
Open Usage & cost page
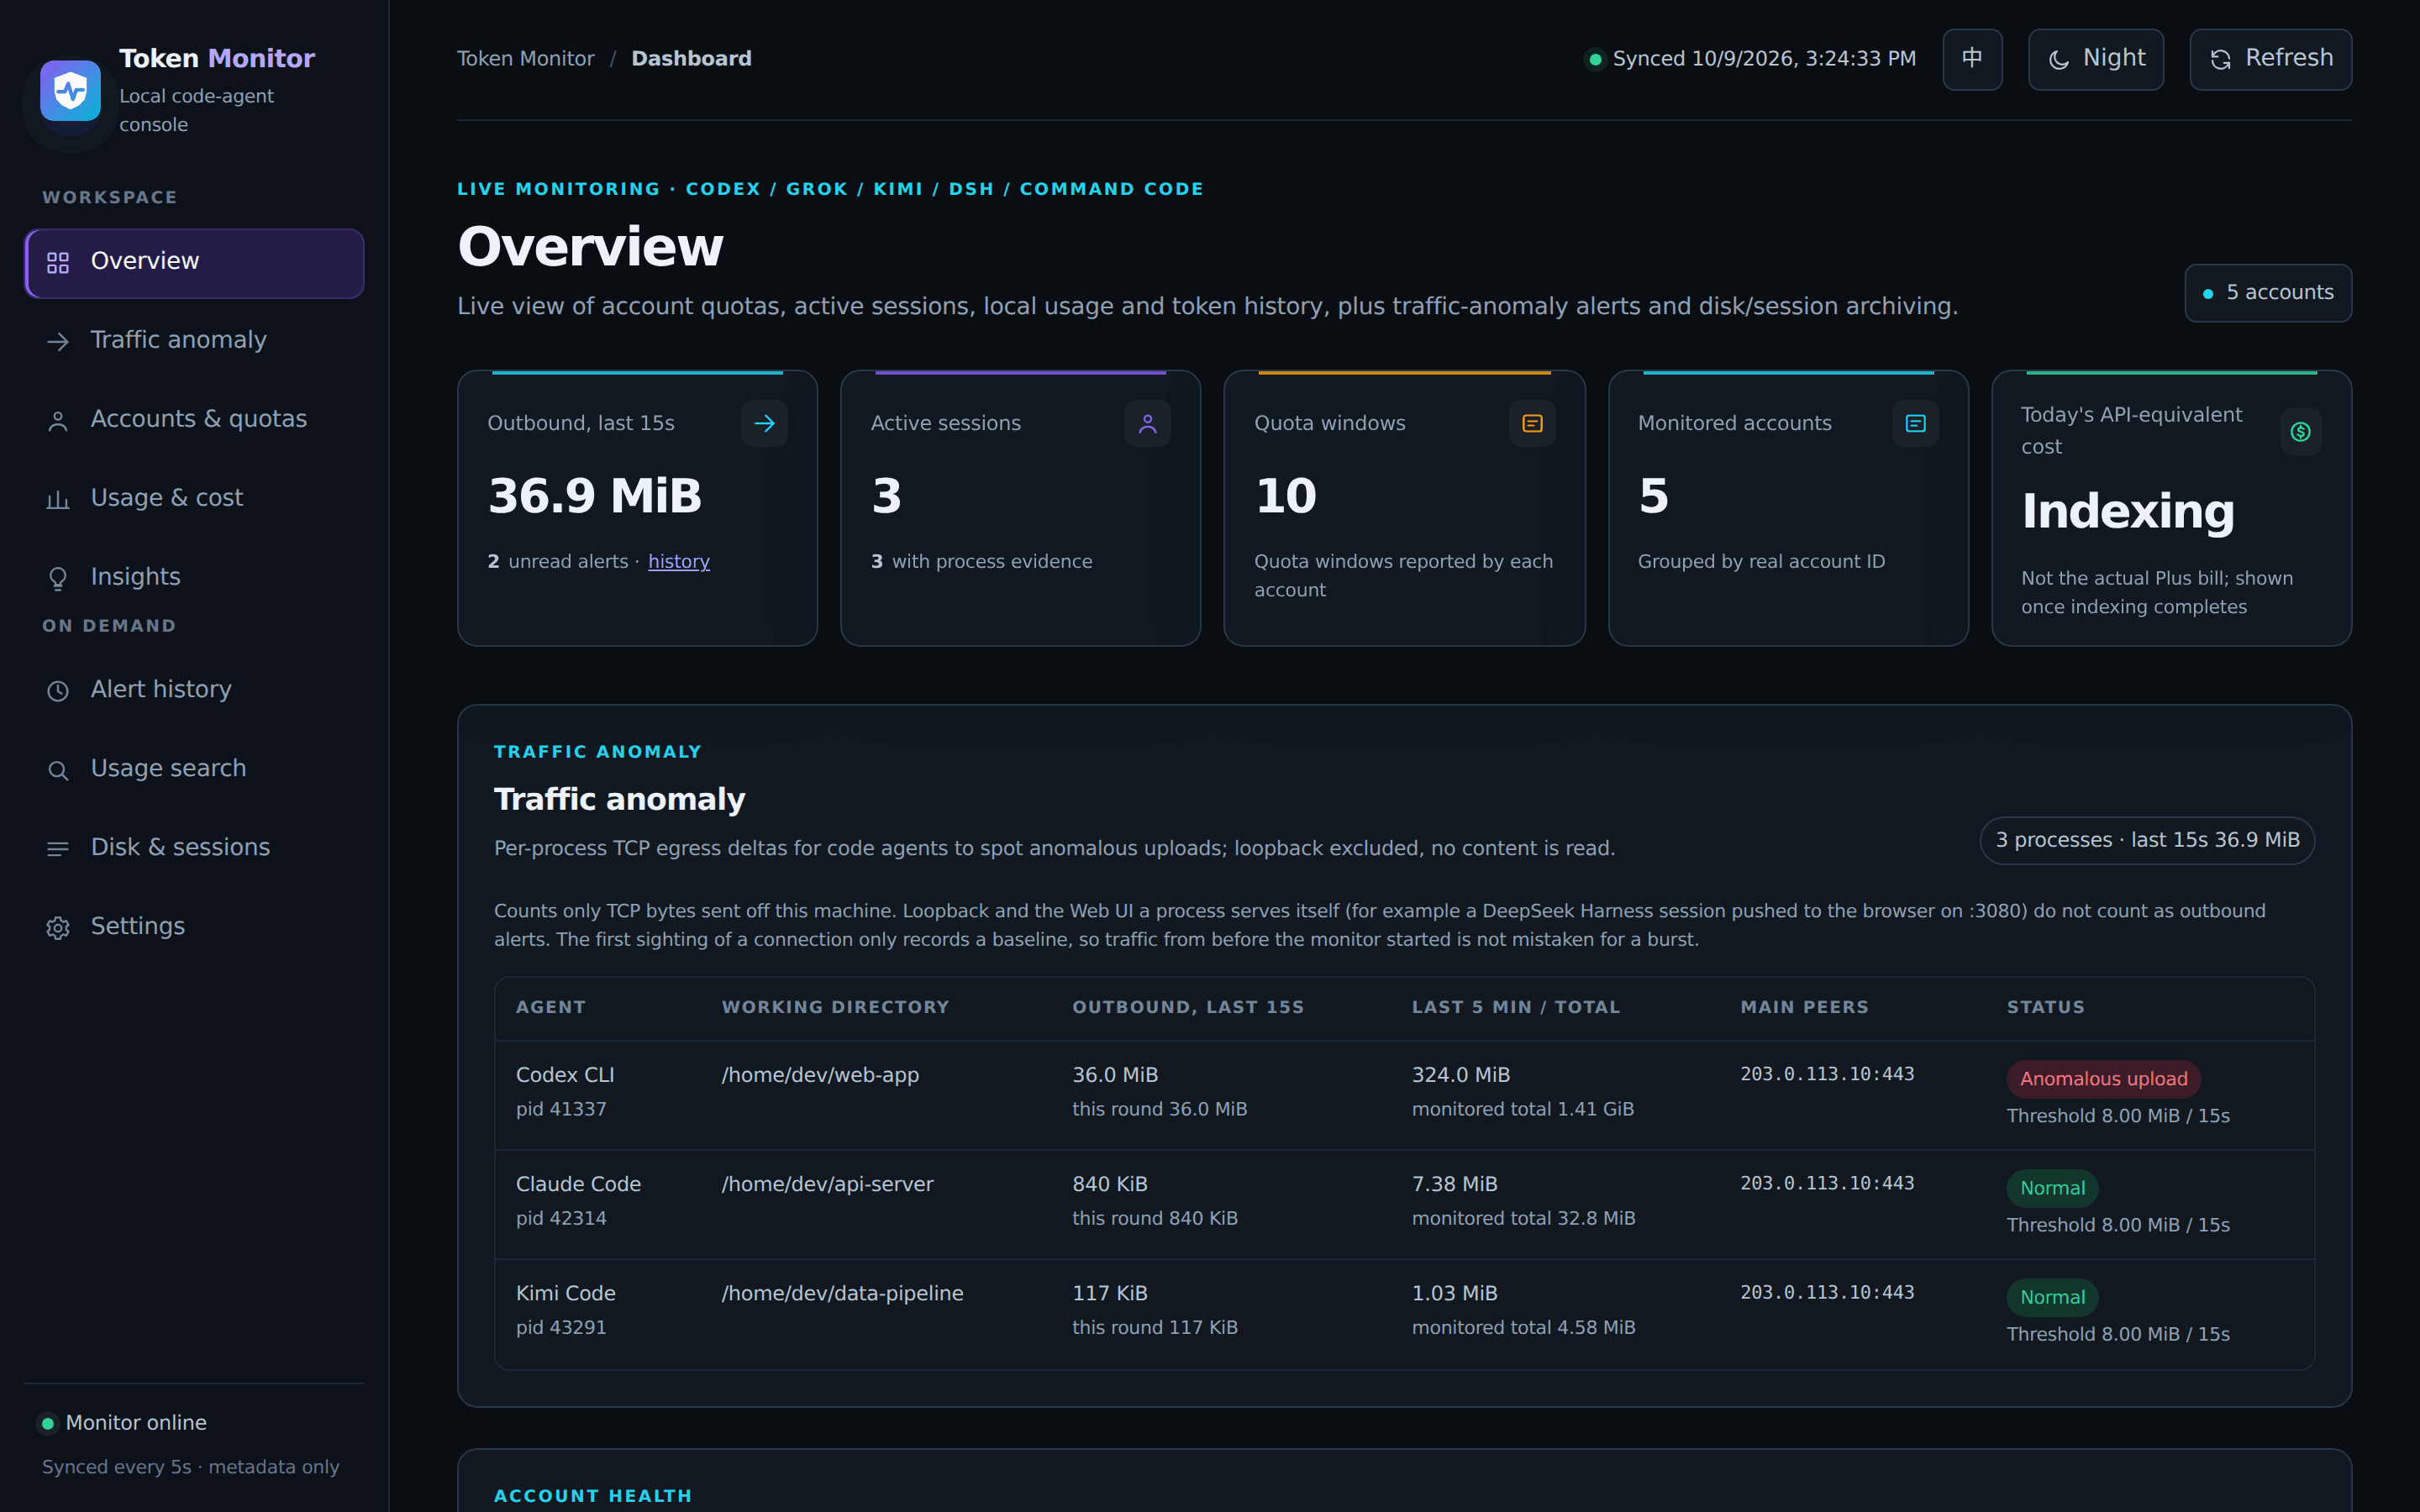pos(194,500)
